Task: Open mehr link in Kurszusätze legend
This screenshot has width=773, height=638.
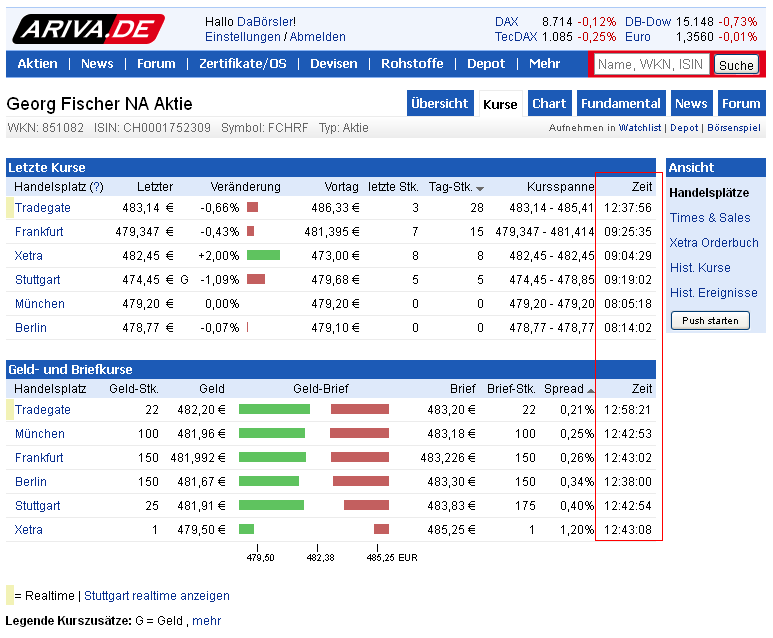Action: click(207, 621)
